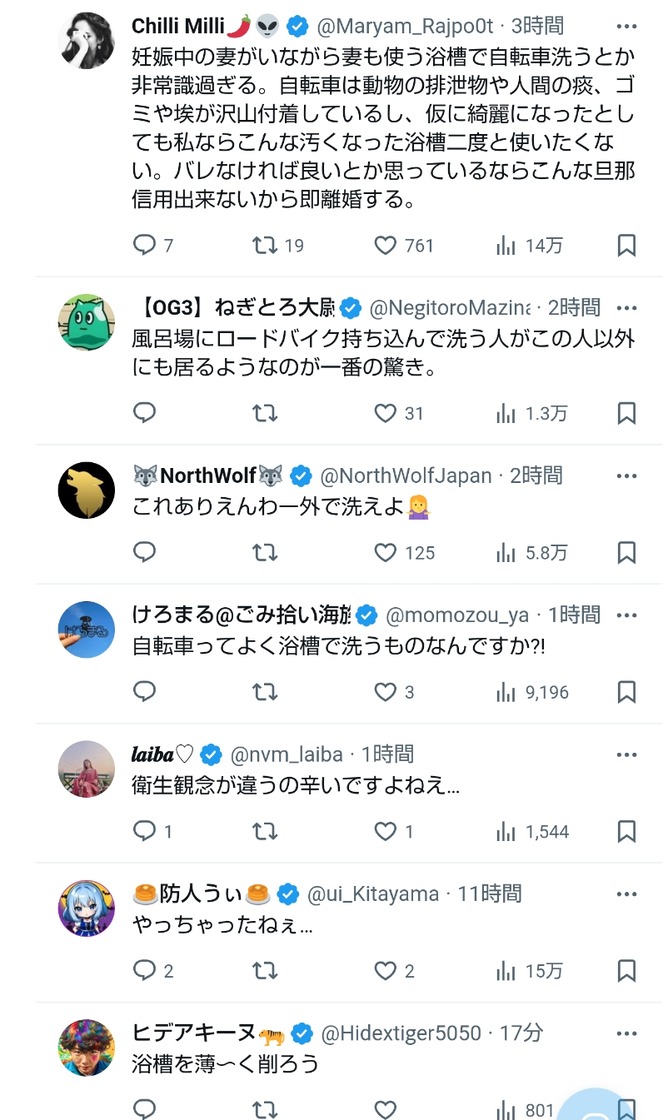Image resolution: width=668 pixels, height=1120 pixels.
Task: Reply to laiba's post
Action: [145, 831]
